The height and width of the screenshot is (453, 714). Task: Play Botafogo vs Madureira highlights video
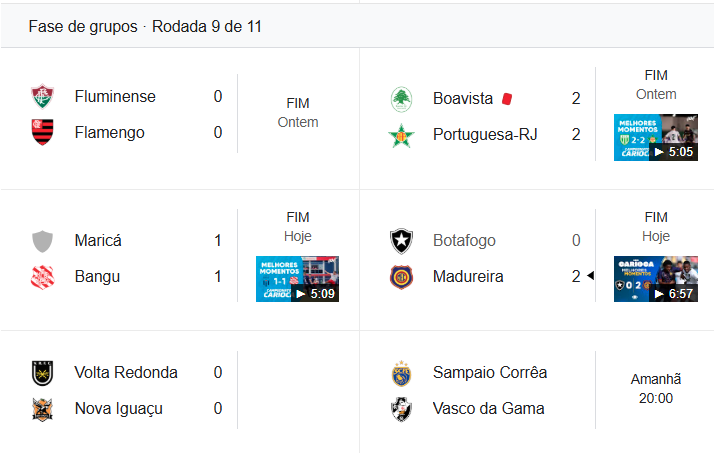pyautogui.click(x=655, y=279)
